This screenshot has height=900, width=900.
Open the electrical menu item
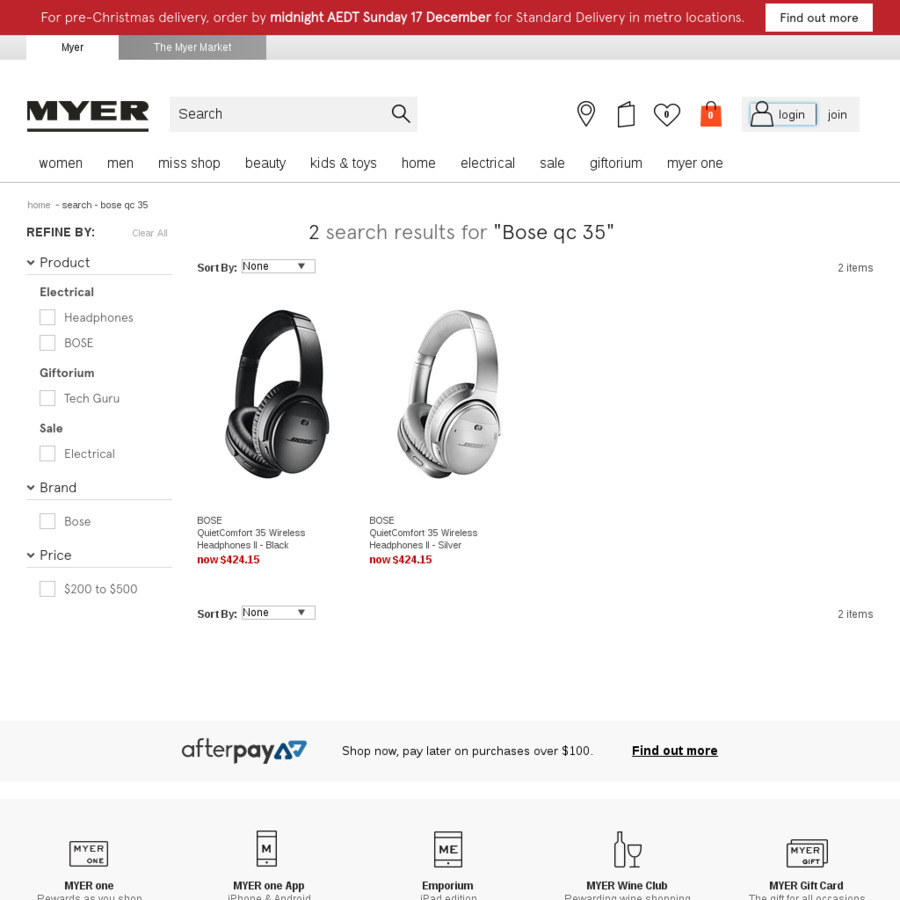tap(487, 163)
